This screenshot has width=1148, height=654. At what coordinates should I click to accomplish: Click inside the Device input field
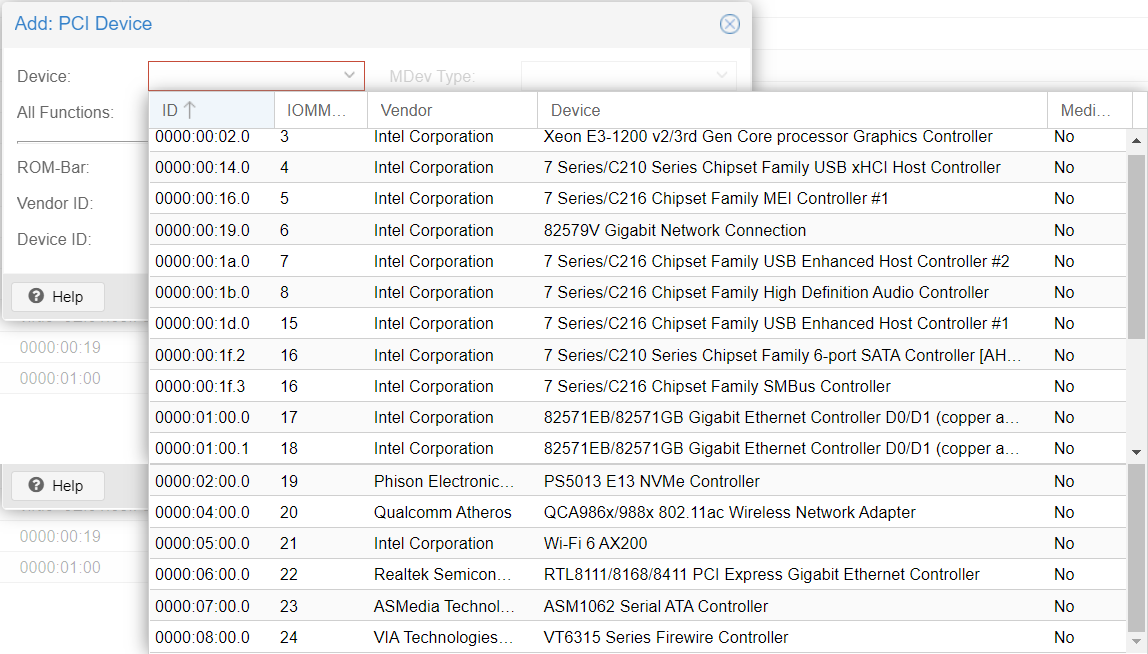pyautogui.click(x=243, y=75)
